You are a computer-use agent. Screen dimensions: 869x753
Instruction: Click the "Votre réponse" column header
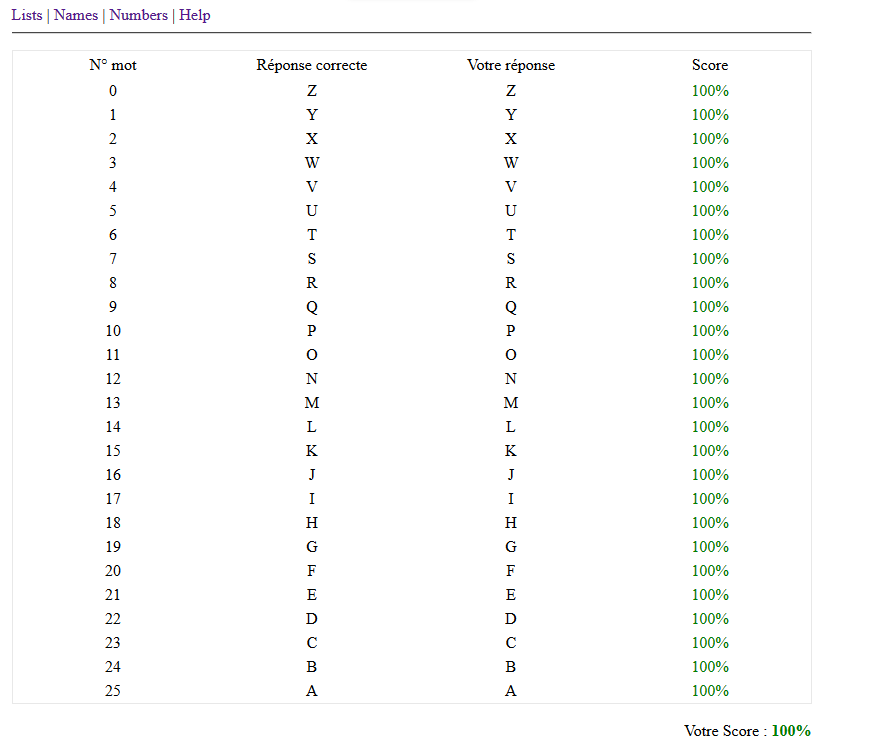click(x=510, y=65)
